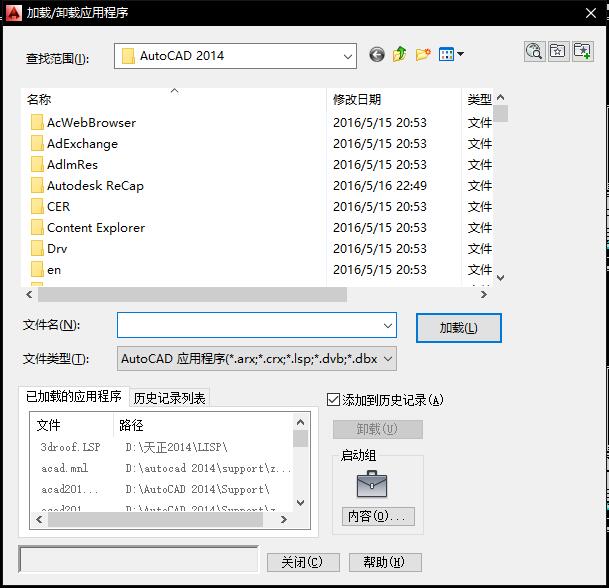Select the en folder icon
The height and width of the screenshot is (588, 609).
tap(37, 269)
